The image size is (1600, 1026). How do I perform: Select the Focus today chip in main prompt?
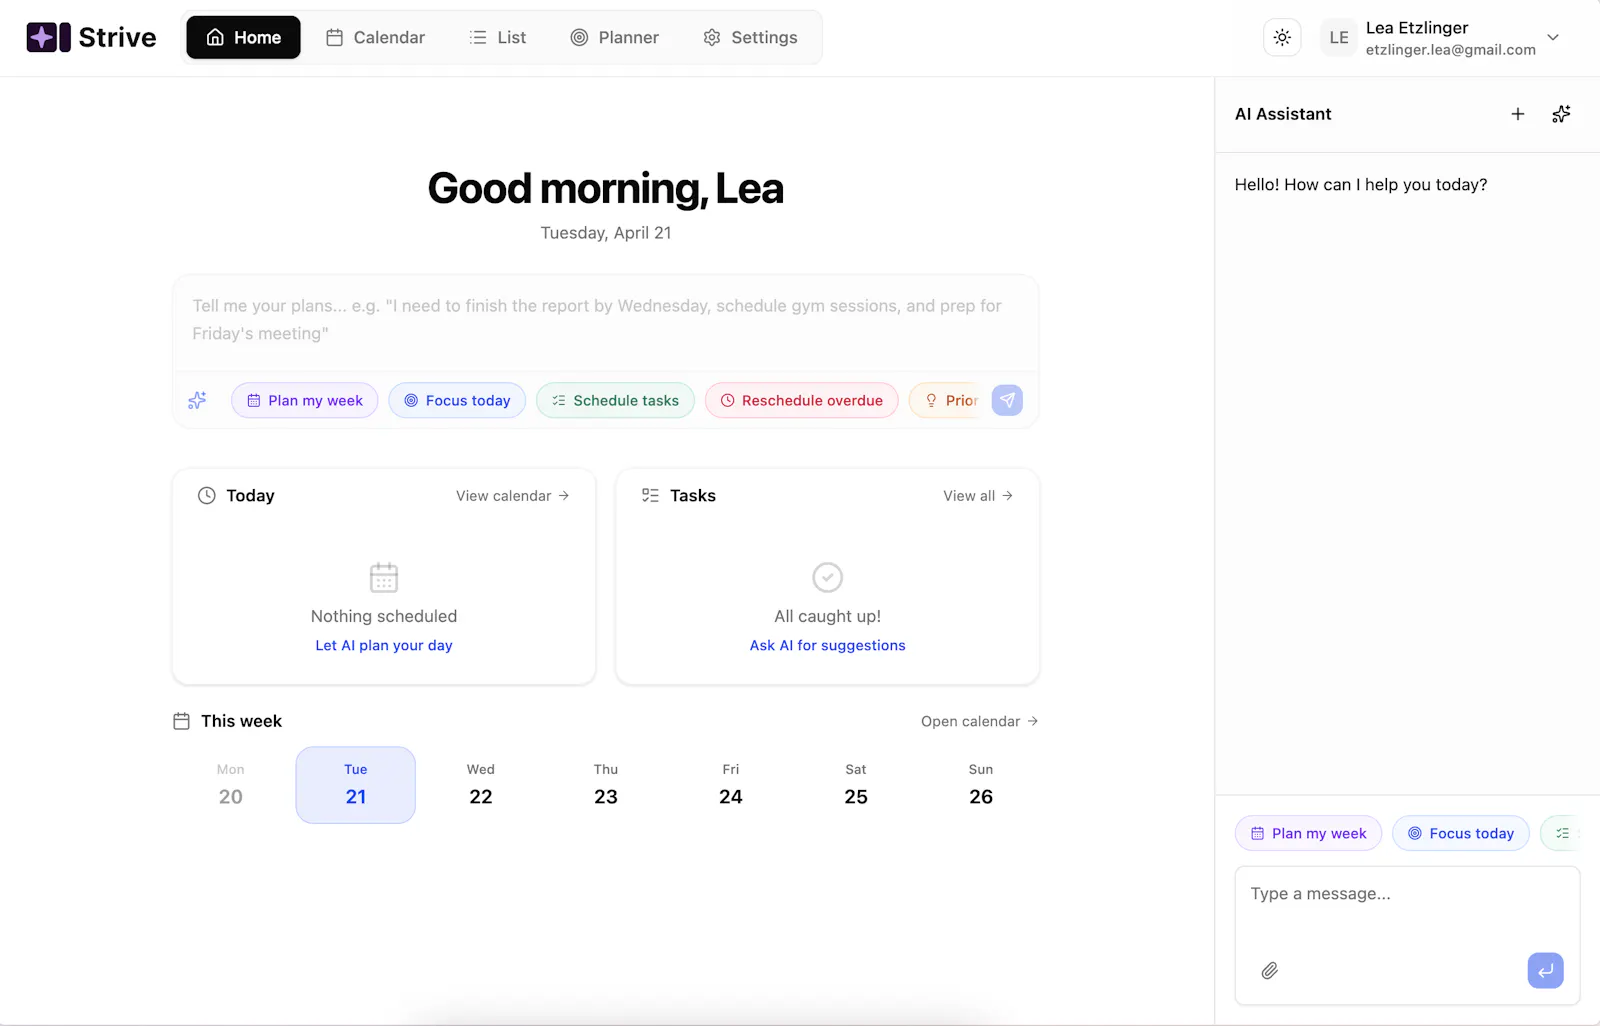(x=457, y=400)
